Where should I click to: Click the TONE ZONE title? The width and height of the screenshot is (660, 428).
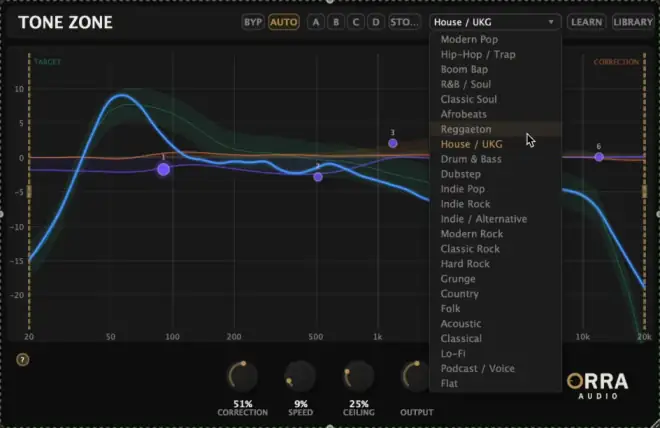[65, 22]
